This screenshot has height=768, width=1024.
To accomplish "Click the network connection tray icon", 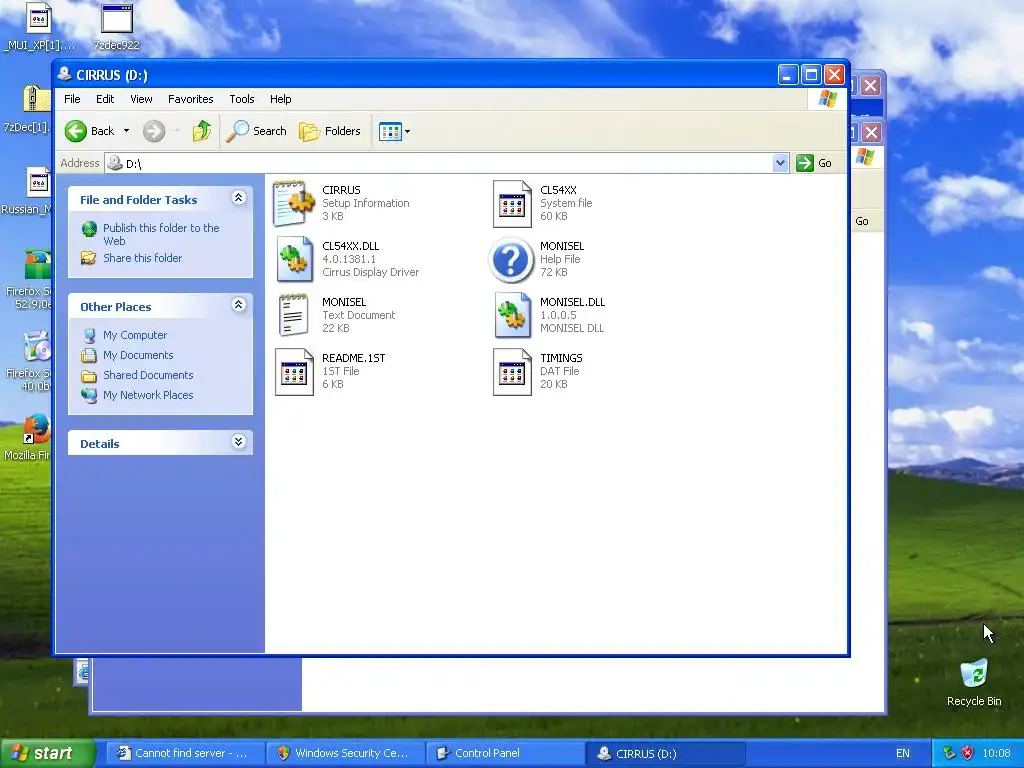I will click(x=949, y=753).
